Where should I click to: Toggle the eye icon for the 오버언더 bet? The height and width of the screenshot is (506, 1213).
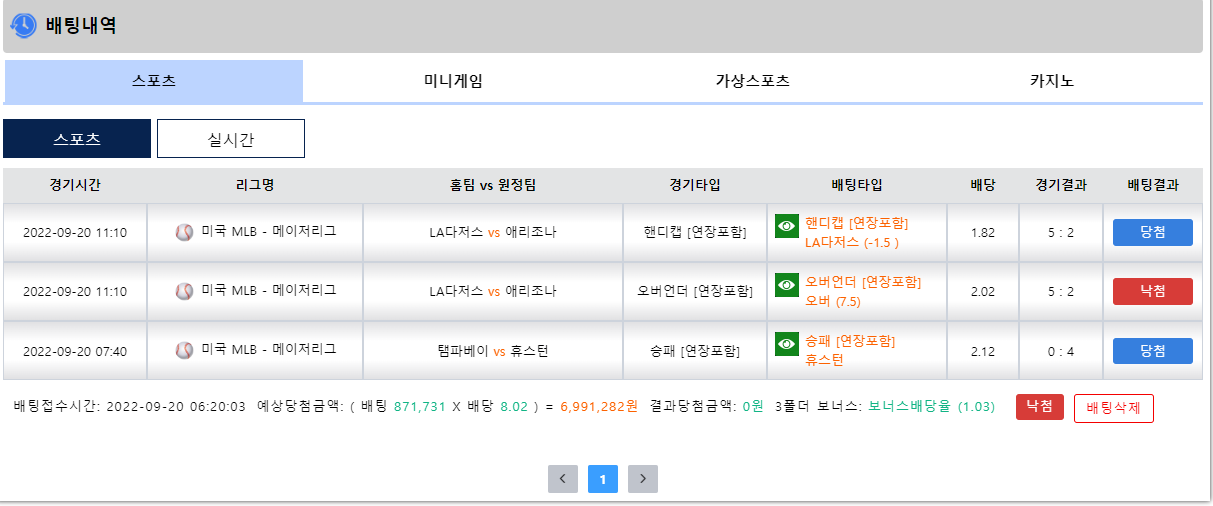click(x=787, y=285)
